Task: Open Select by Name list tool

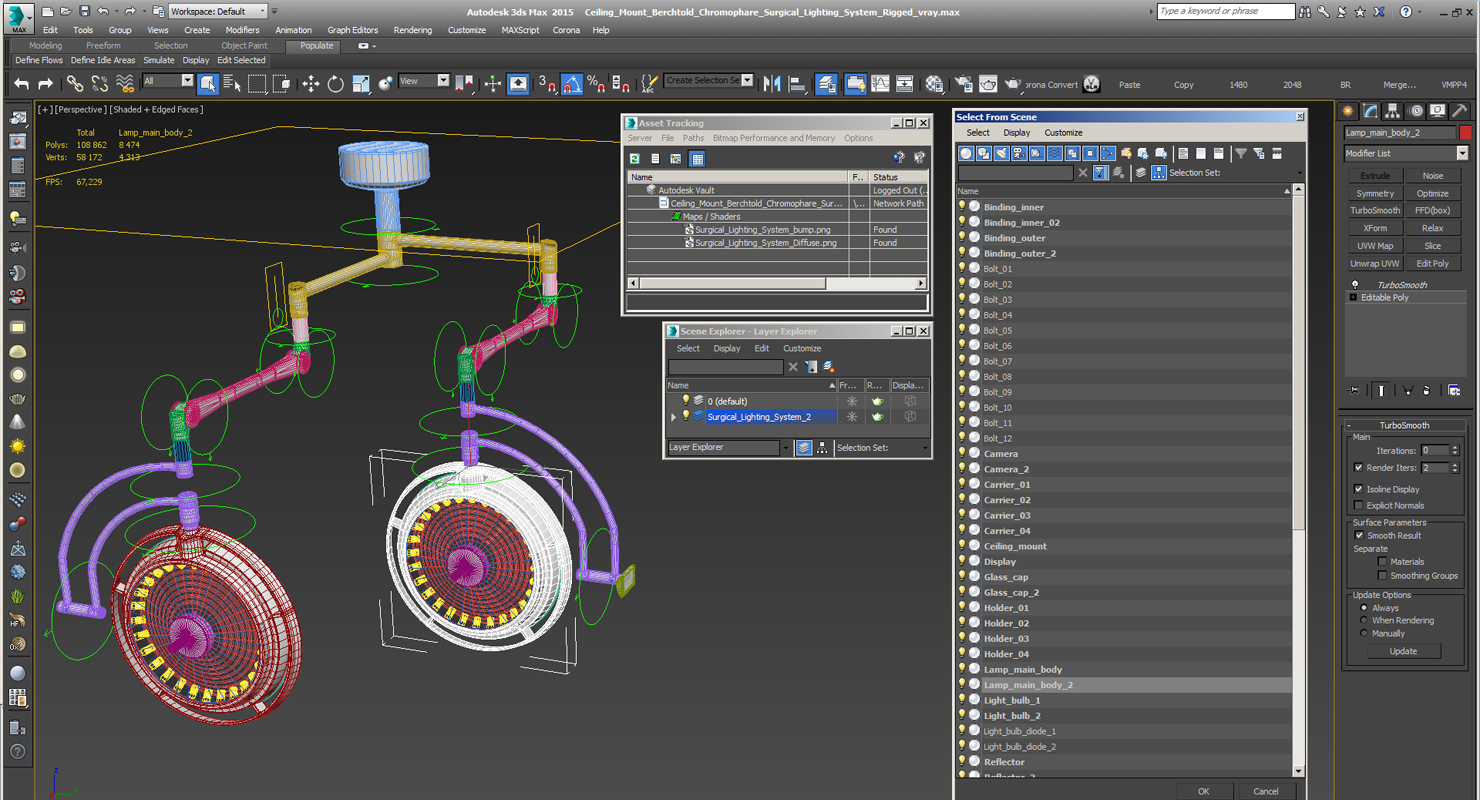Action: coord(232,84)
